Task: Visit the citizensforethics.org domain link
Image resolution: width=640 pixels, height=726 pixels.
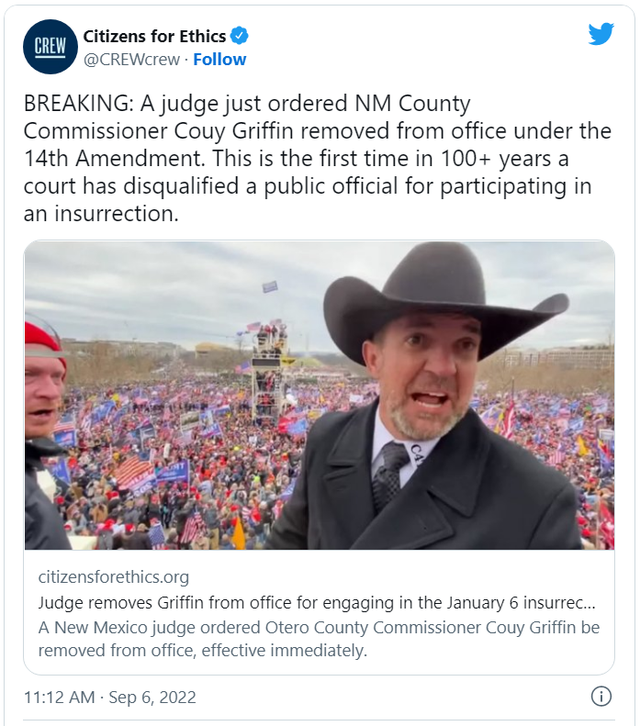Action: coord(113,577)
